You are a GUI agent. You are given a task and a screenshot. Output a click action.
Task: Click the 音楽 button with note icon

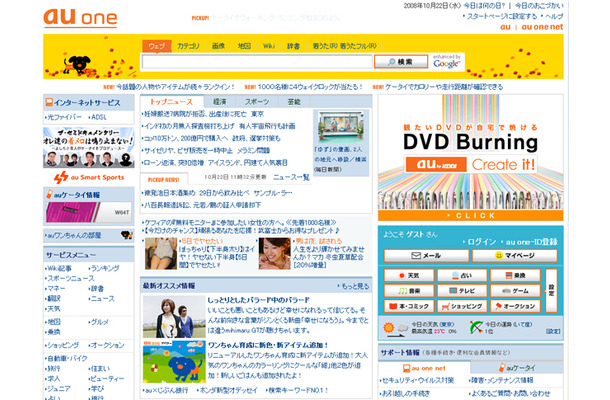(409, 291)
